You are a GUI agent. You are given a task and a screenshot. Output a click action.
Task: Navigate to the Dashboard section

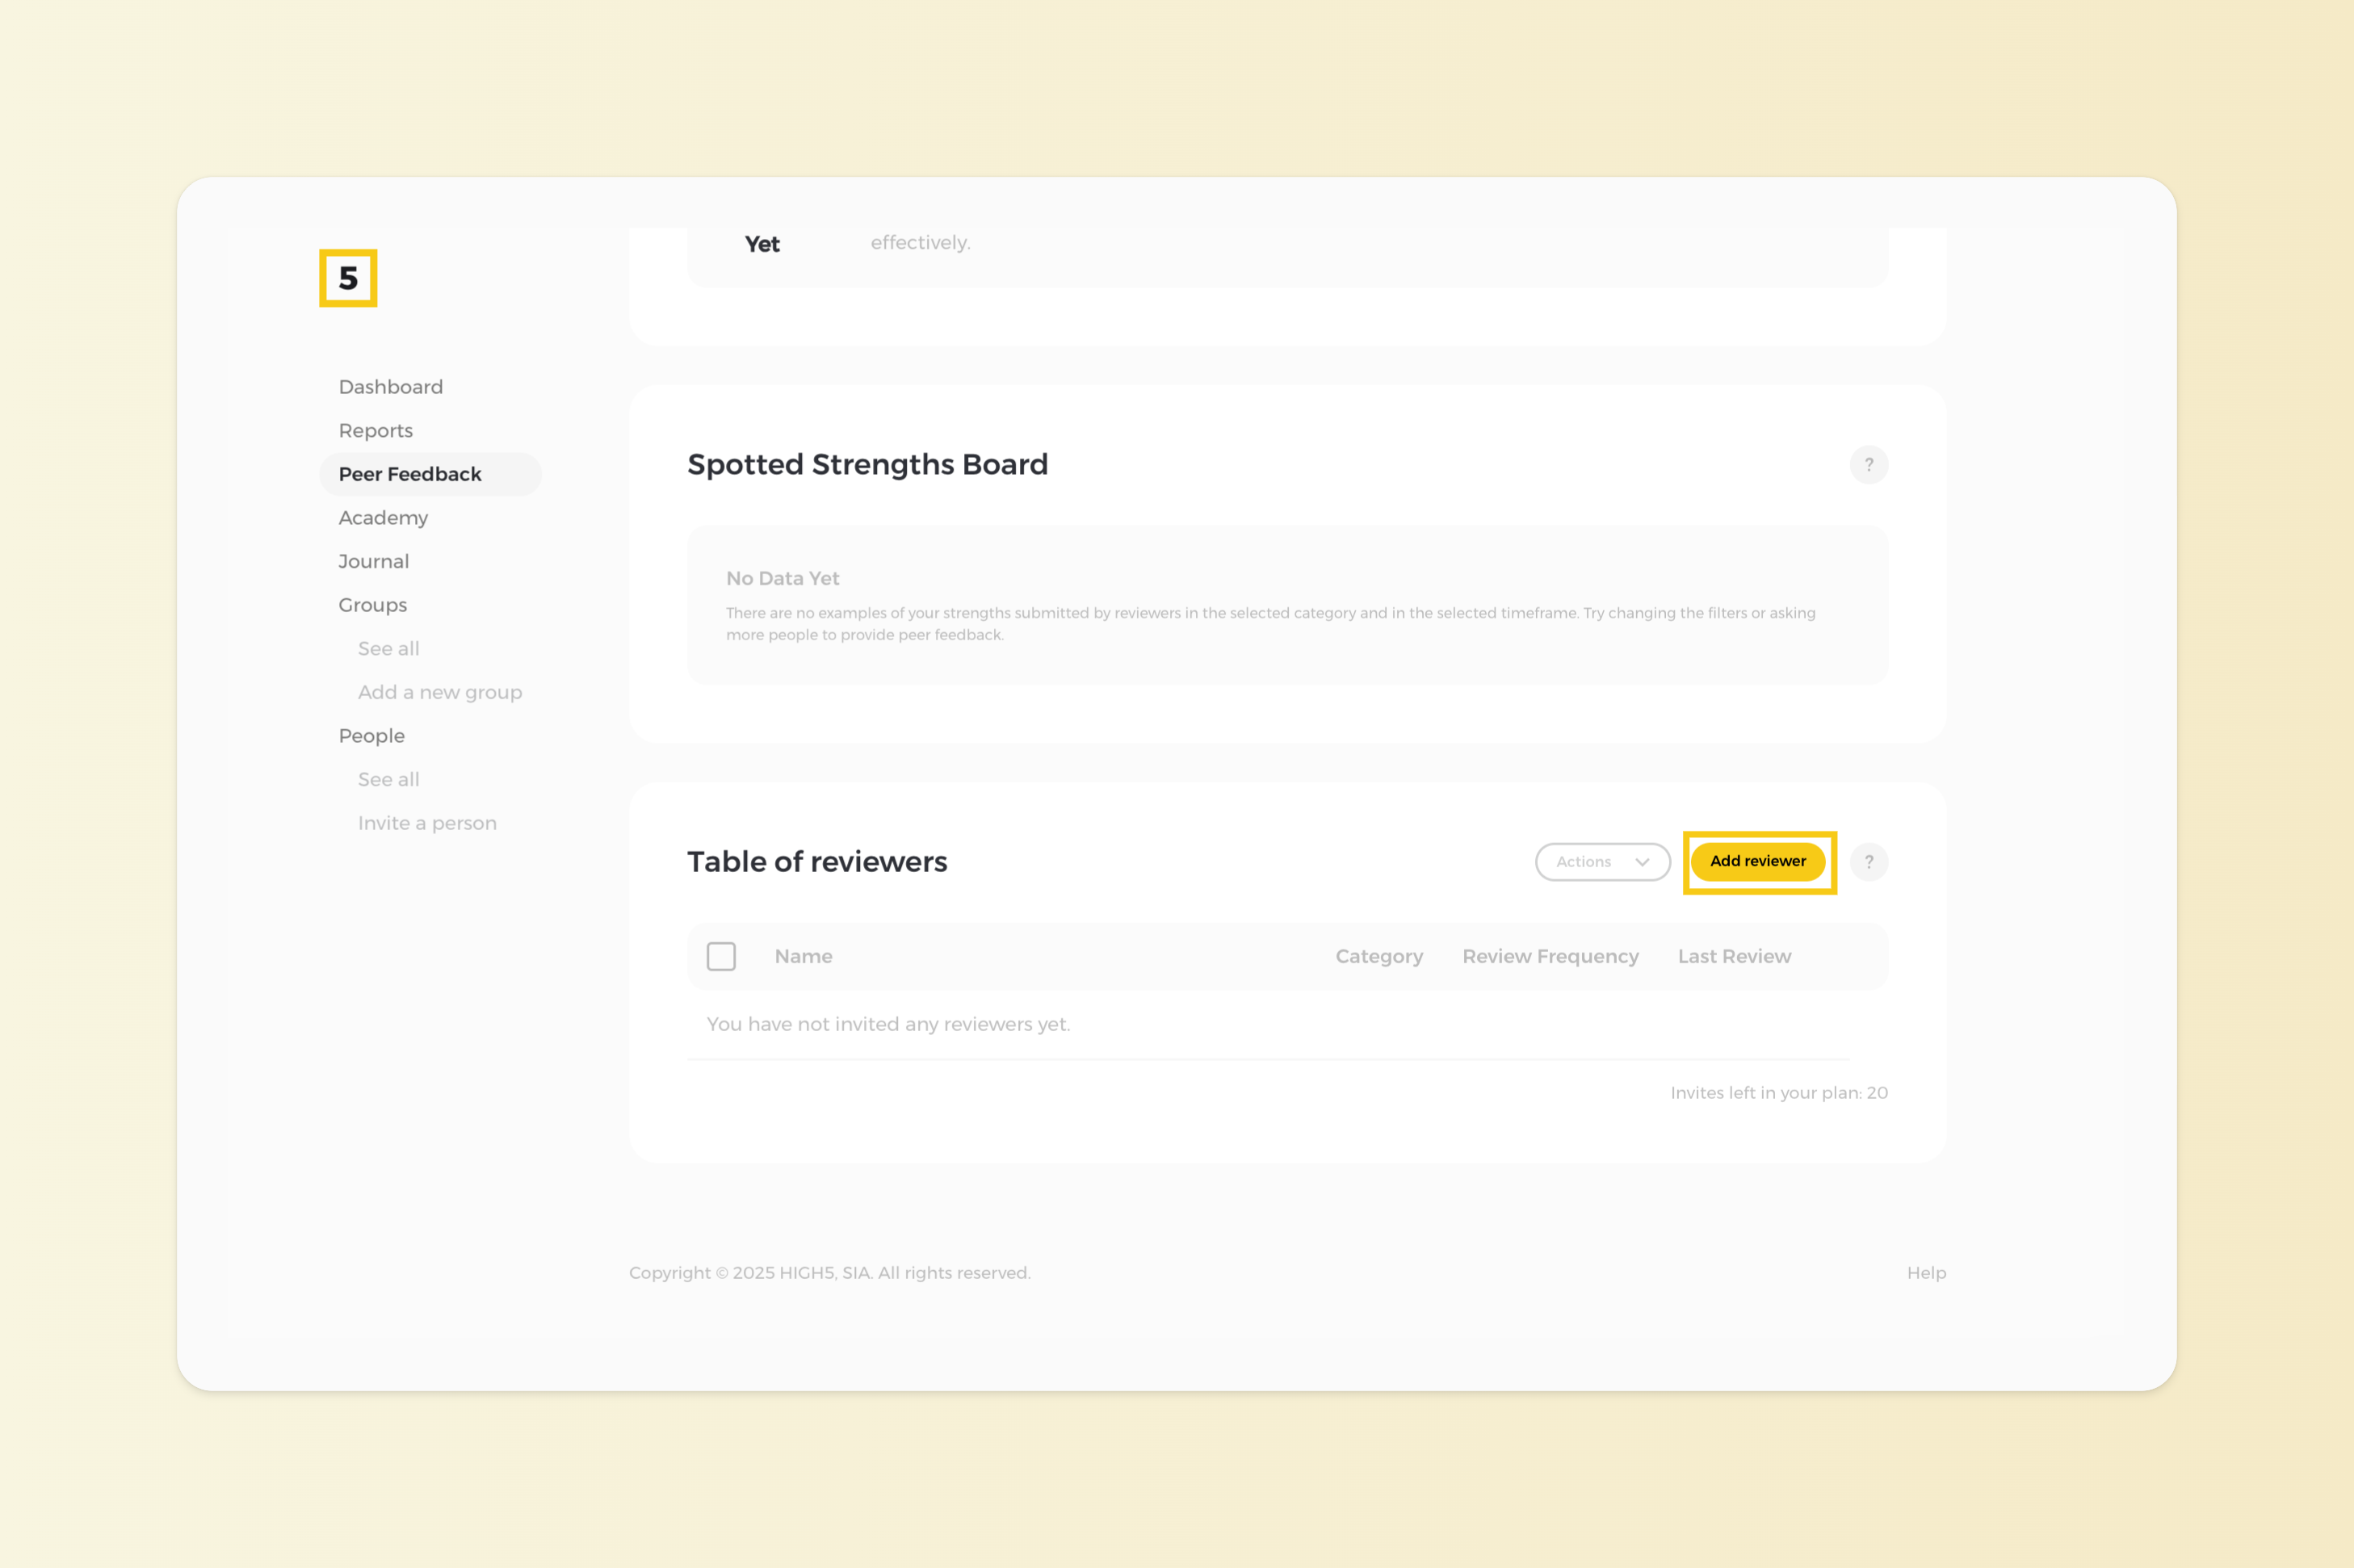tap(390, 386)
